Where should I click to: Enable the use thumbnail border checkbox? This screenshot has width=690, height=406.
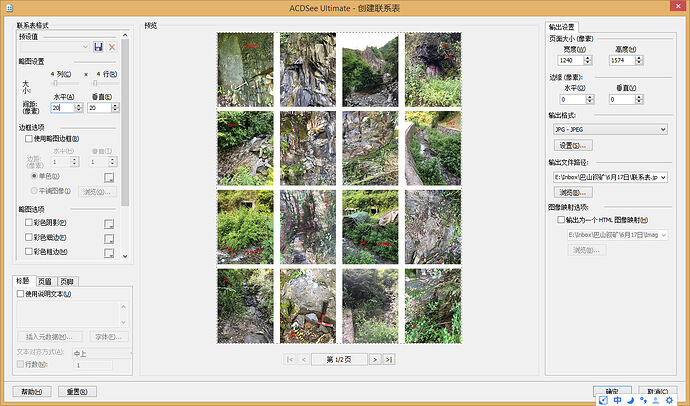pyautogui.click(x=29, y=139)
